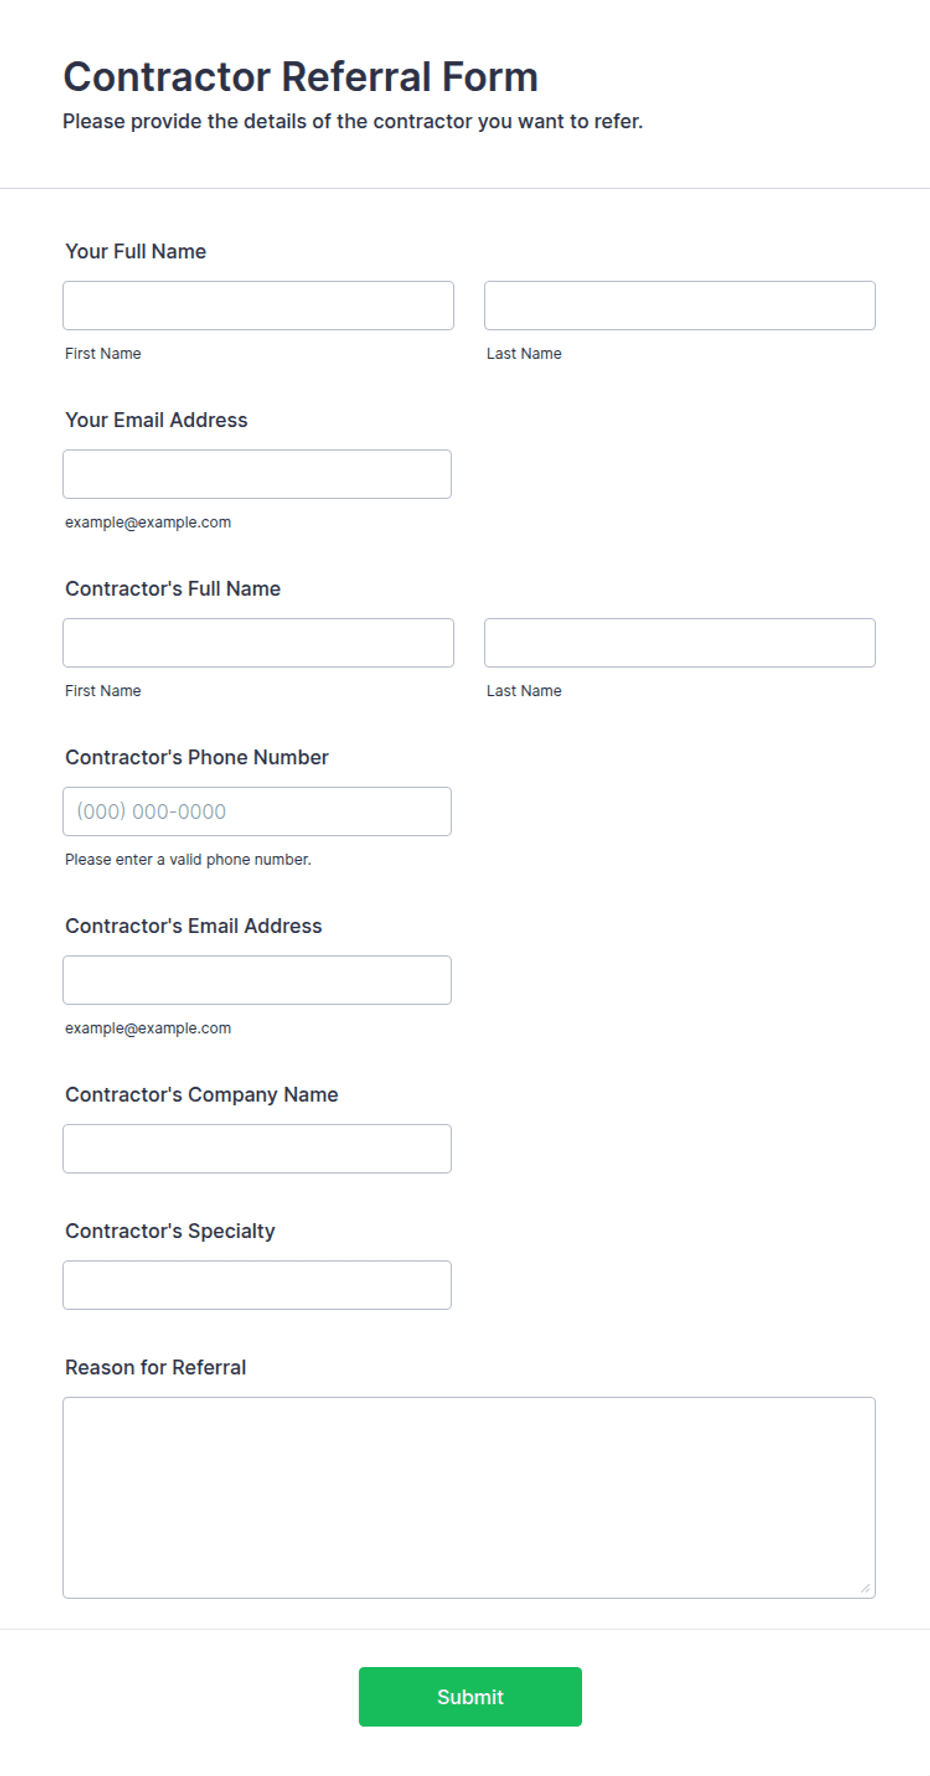Focus the Your Email Address input
This screenshot has width=930, height=1776.
tap(257, 474)
